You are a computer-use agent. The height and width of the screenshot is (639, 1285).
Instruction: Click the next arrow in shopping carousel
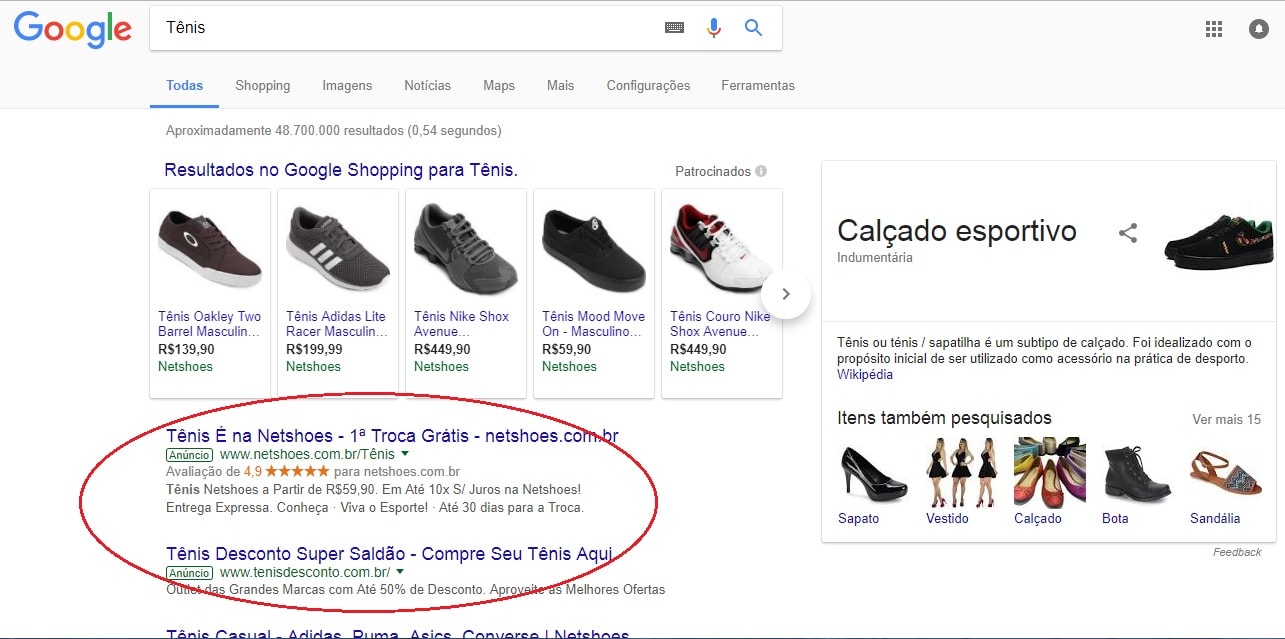785,294
